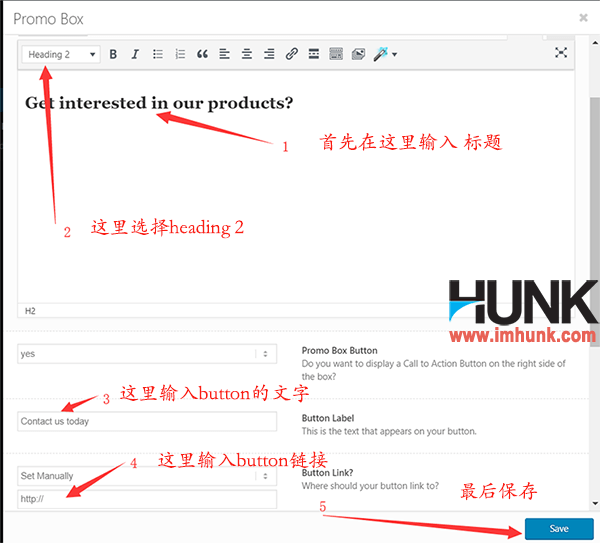Click the Button Link? heading
The width and height of the screenshot is (600, 543).
pyautogui.click(x=327, y=473)
